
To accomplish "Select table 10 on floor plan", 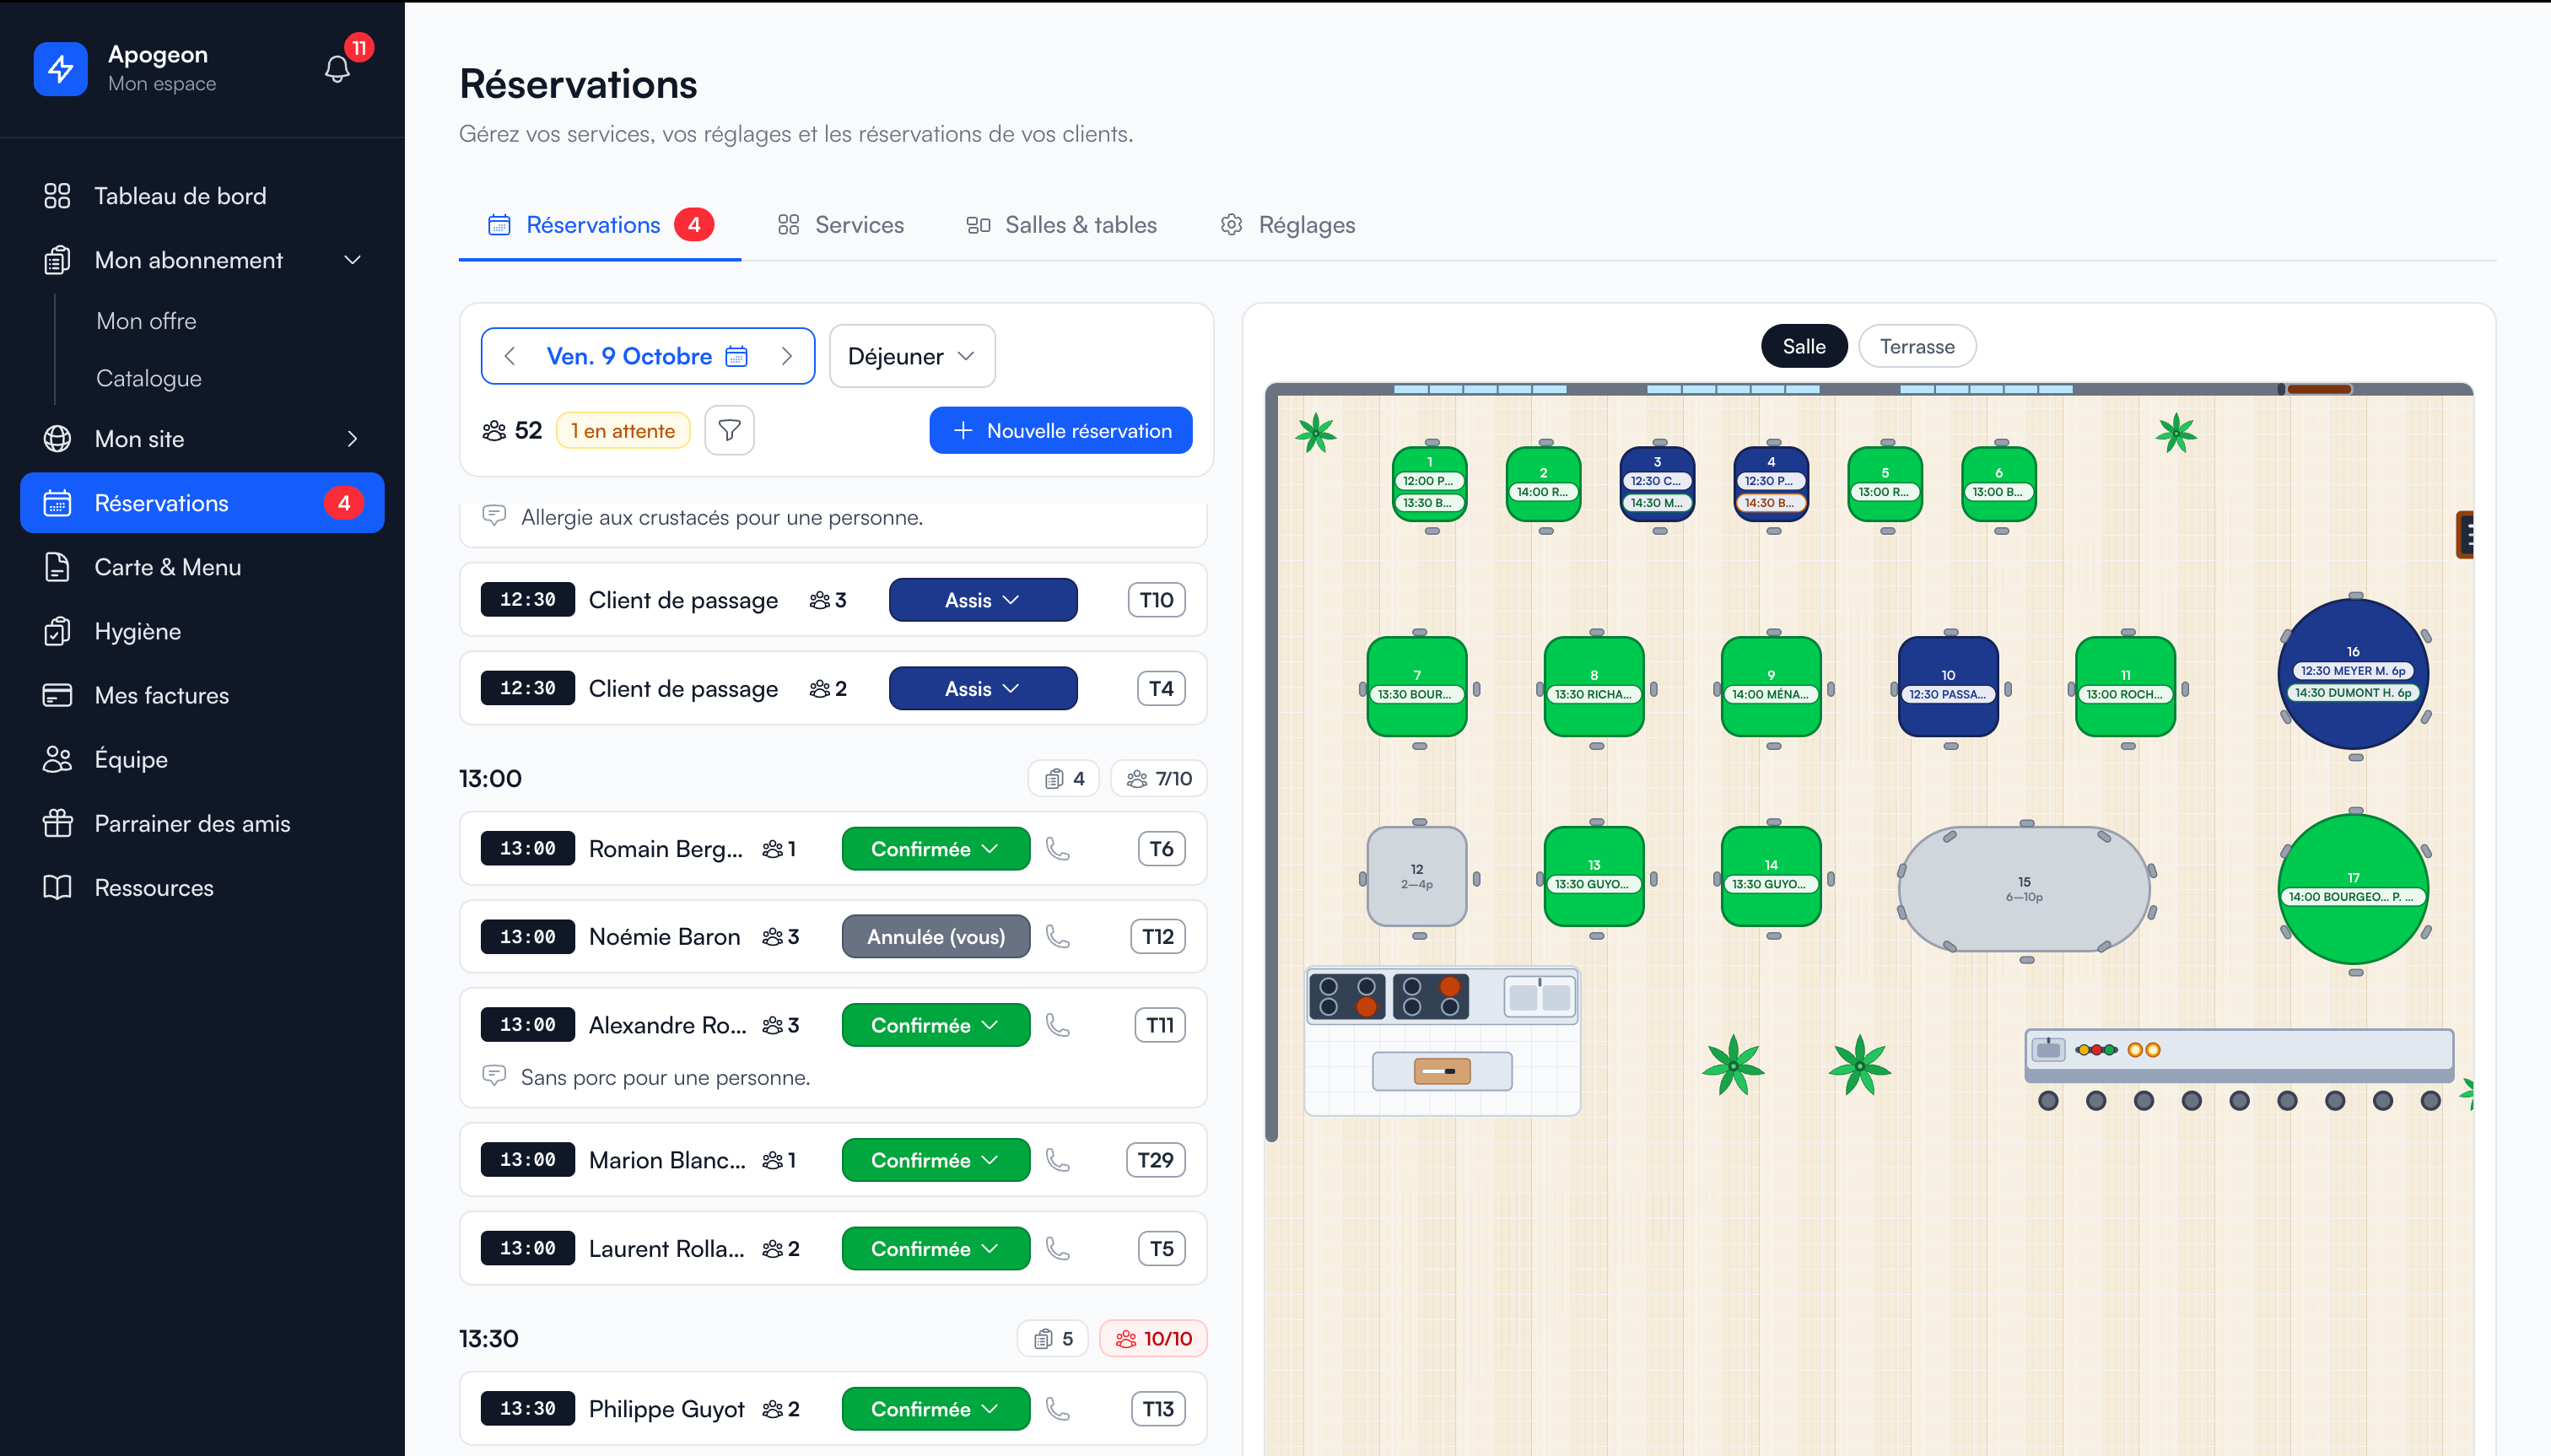I will [x=1948, y=687].
